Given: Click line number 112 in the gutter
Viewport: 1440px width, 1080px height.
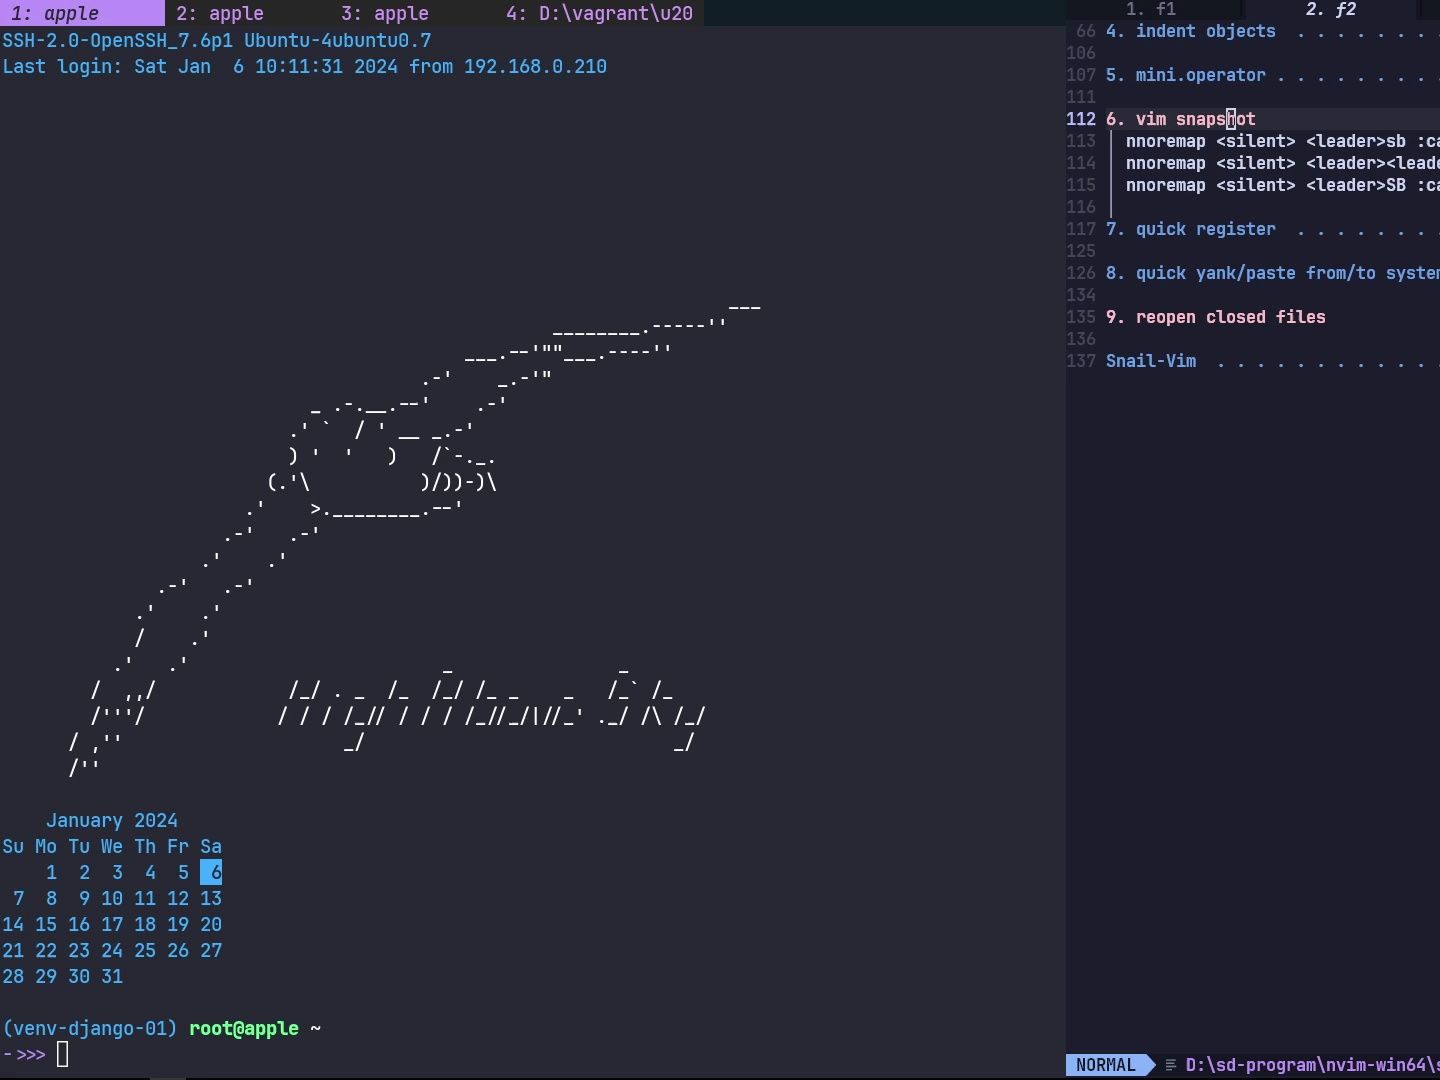Looking at the screenshot, I should pyautogui.click(x=1081, y=119).
